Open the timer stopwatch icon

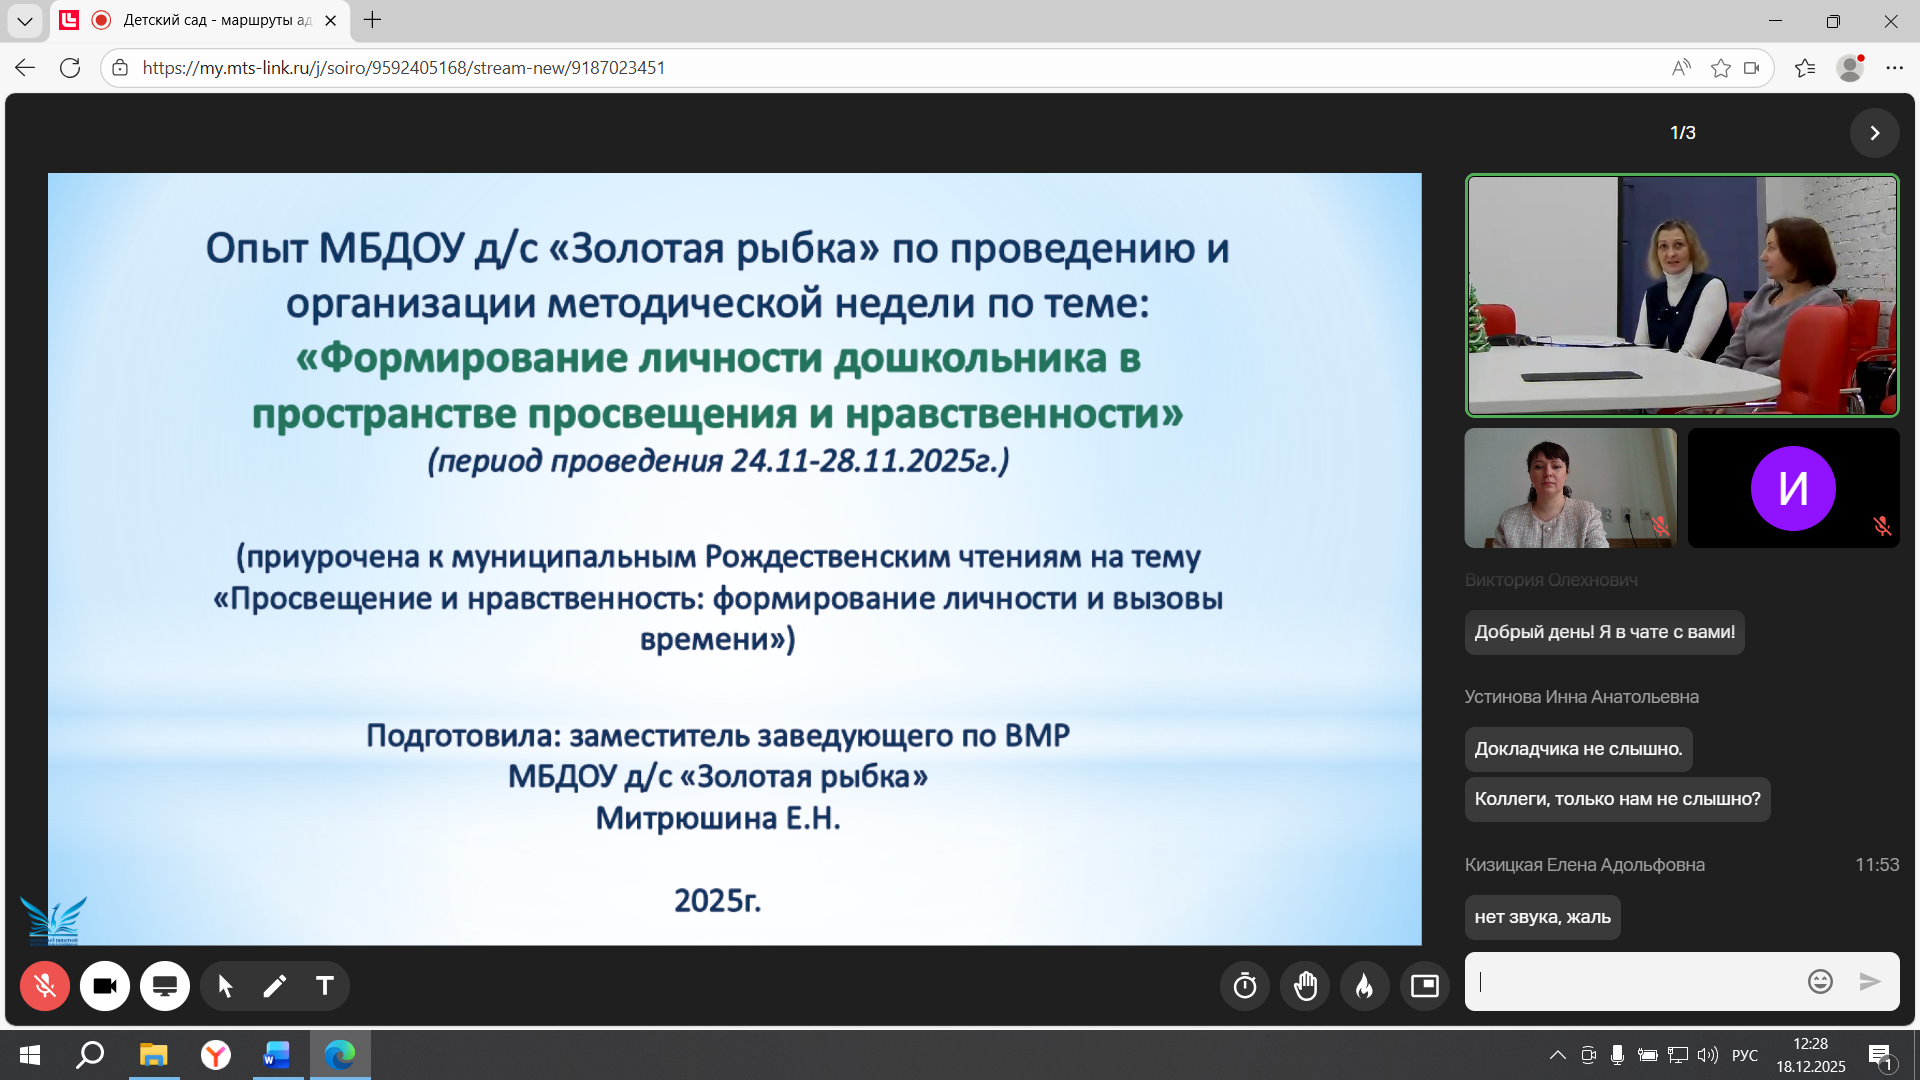(x=1245, y=986)
